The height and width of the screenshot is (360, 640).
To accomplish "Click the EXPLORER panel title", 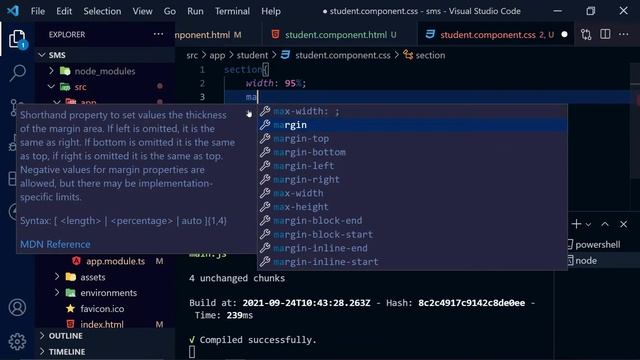I will pos(67,34).
